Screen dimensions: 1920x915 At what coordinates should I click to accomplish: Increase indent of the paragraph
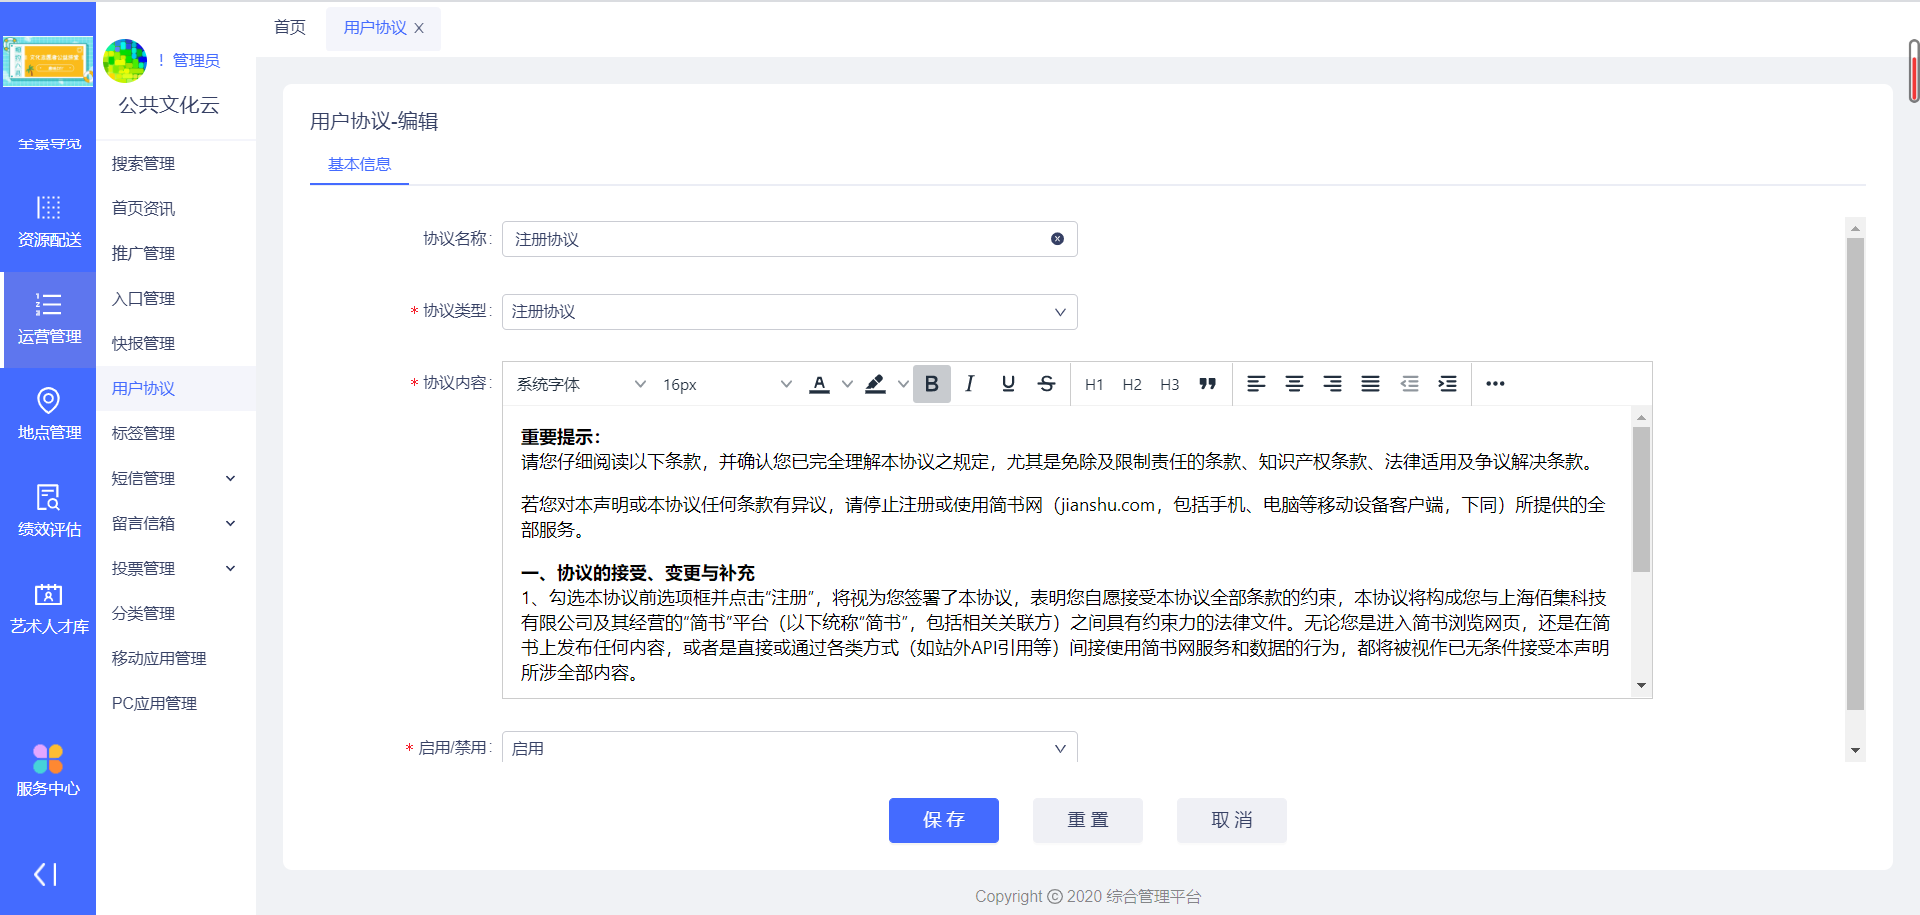click(1447, 384)
